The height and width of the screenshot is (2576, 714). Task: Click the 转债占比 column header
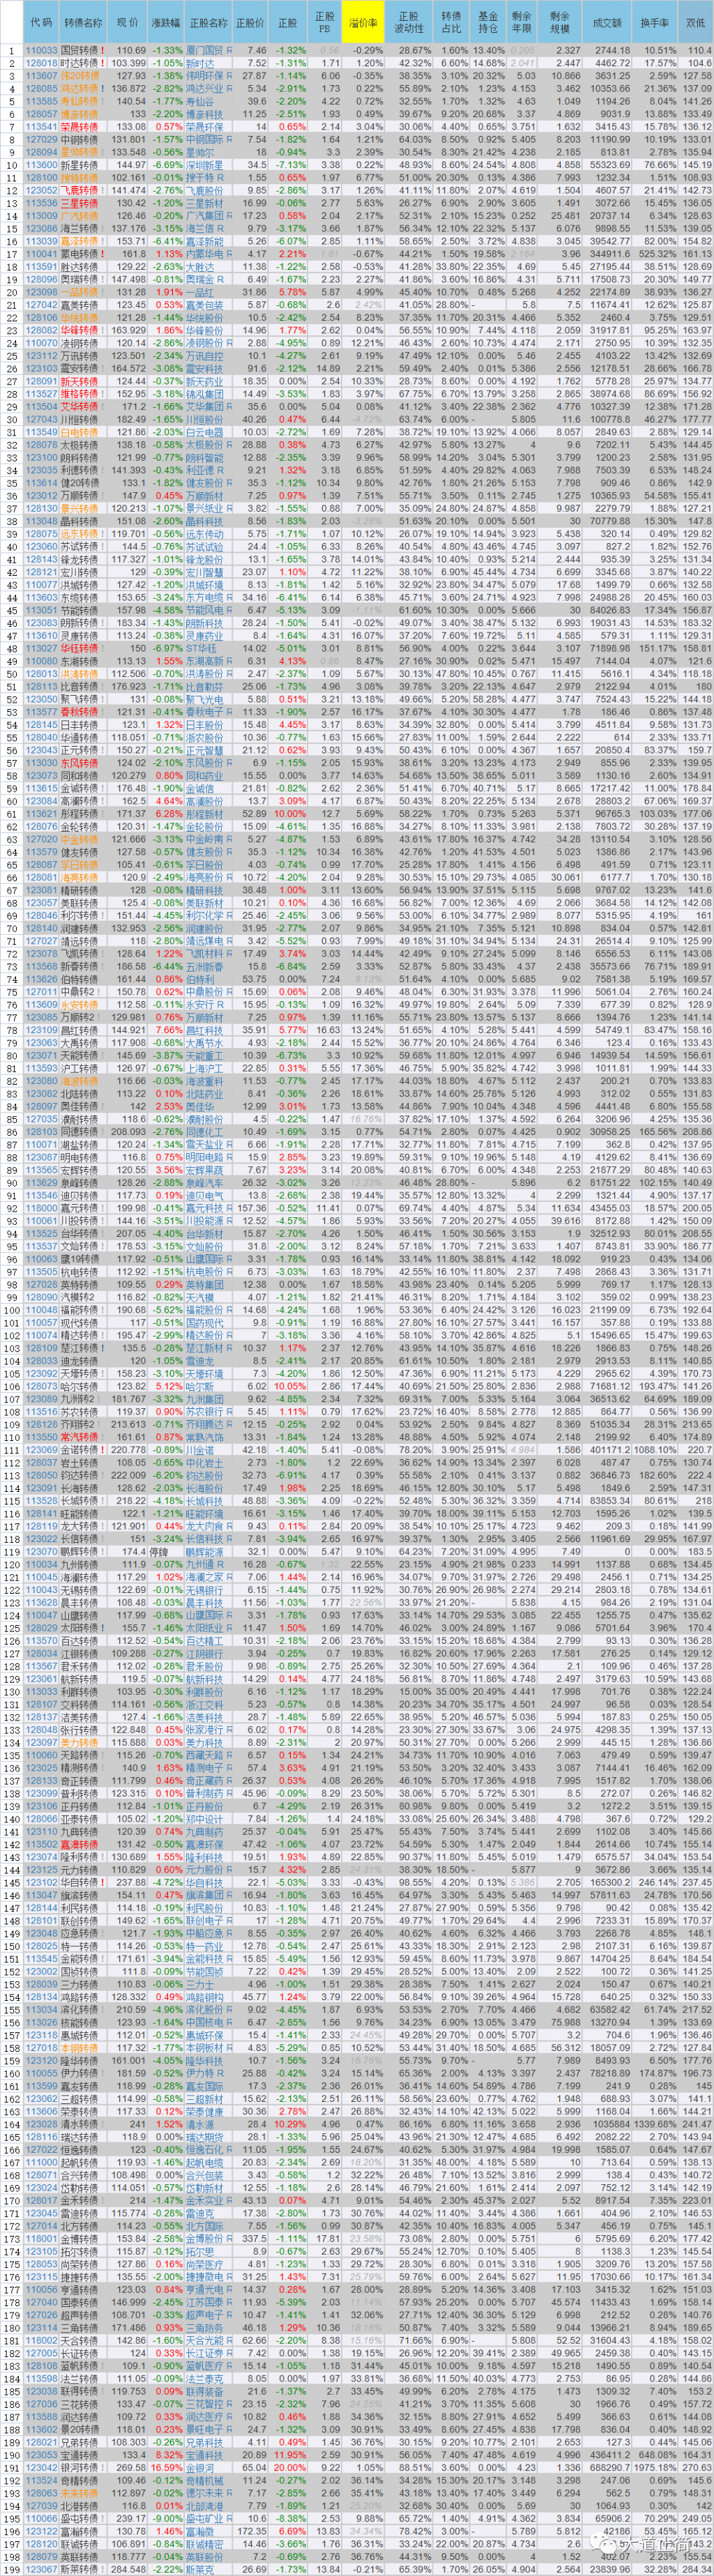pos(451,22)
